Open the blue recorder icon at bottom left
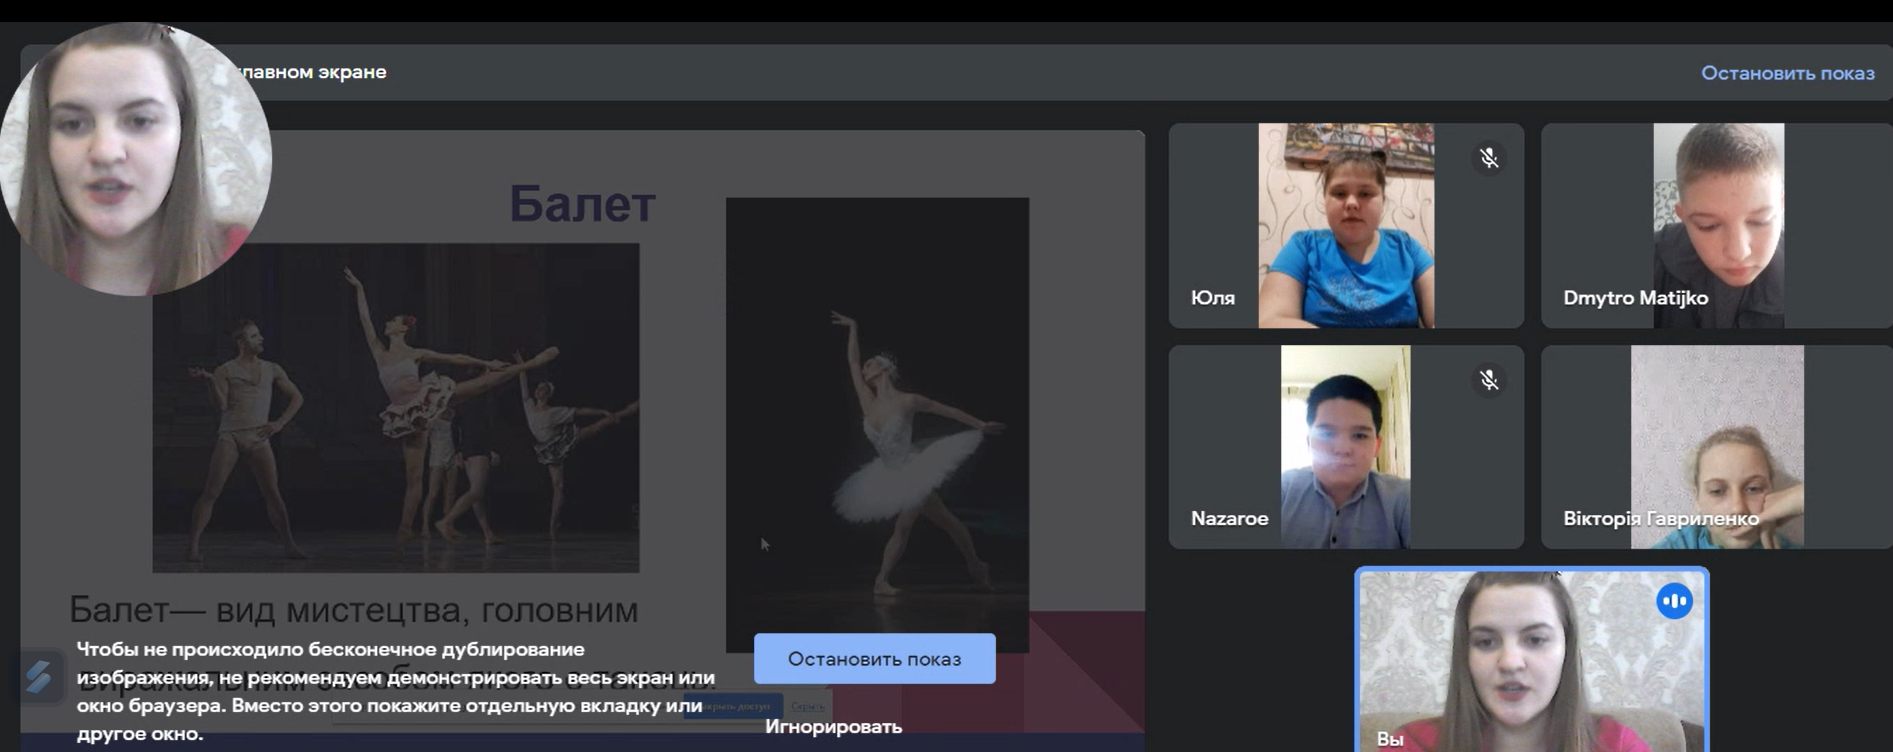The image size is (1893, 752). point(39,677)
